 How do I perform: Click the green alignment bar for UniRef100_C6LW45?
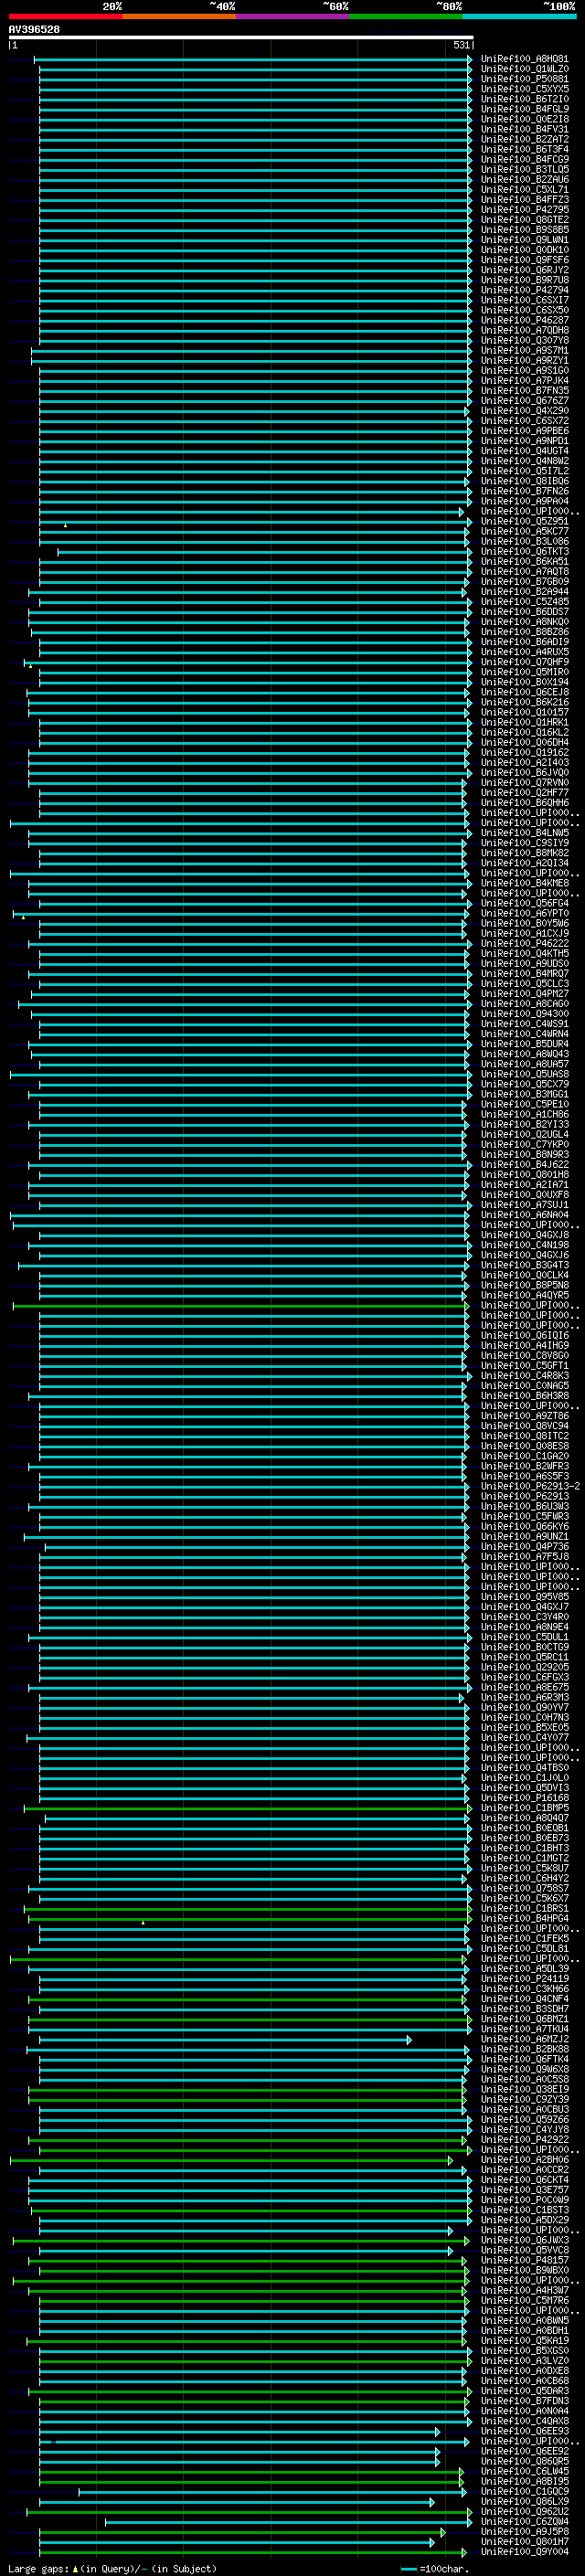click(x=251, y=2472)
